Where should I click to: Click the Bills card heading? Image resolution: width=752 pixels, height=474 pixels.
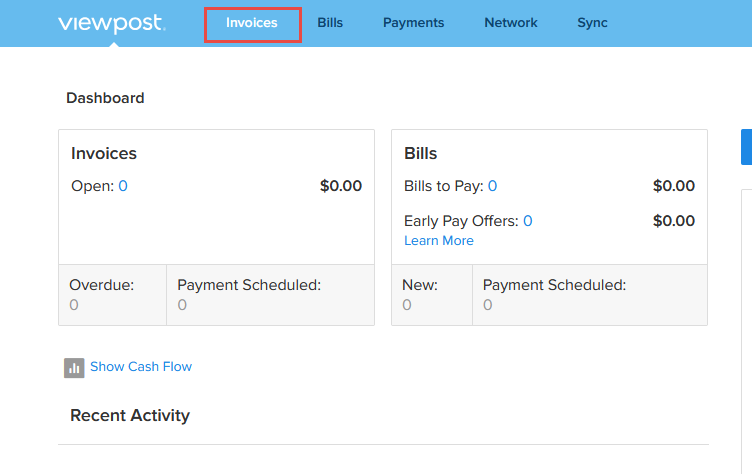pos(421,154)
